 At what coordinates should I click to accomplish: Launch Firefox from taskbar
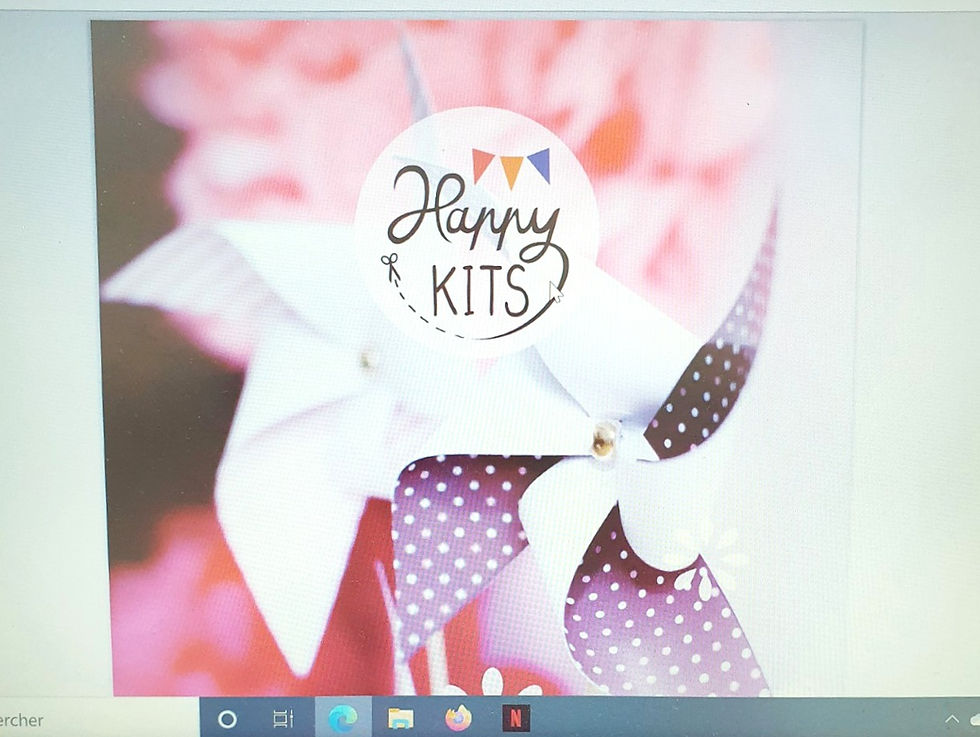coord(458,718)
